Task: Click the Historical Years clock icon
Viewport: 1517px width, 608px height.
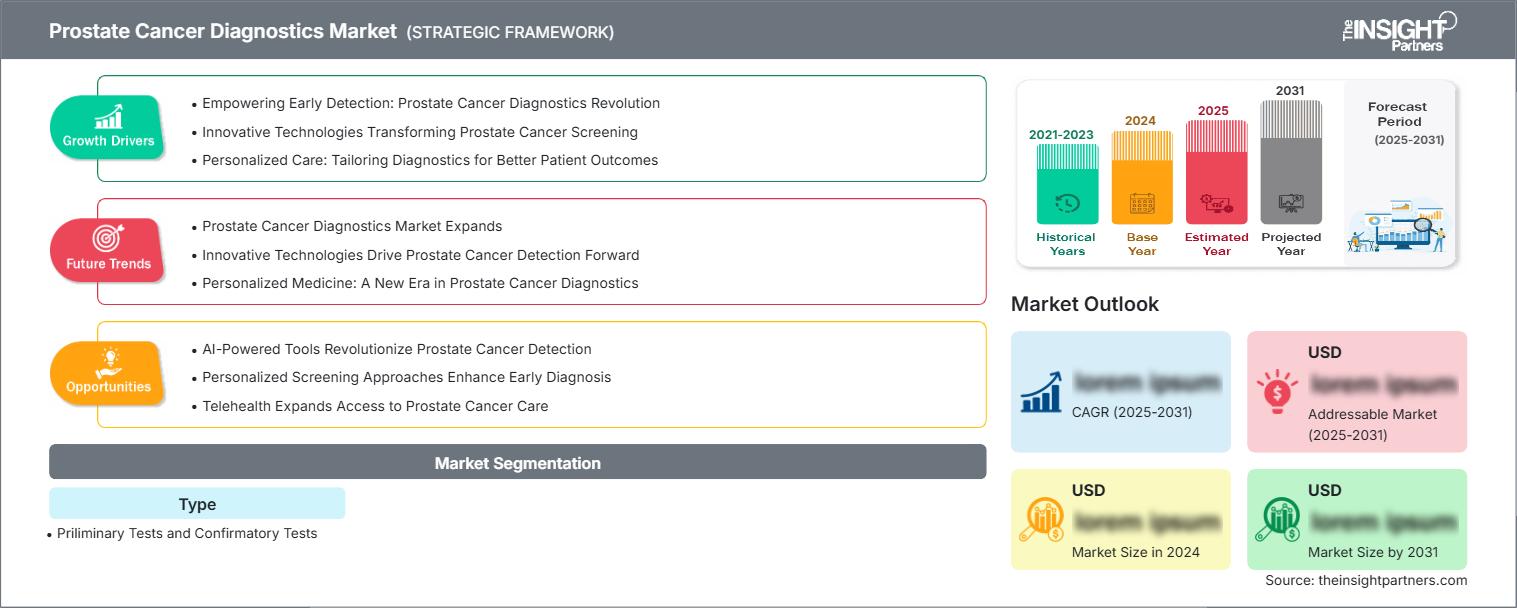Action: tap(1067, 204)
